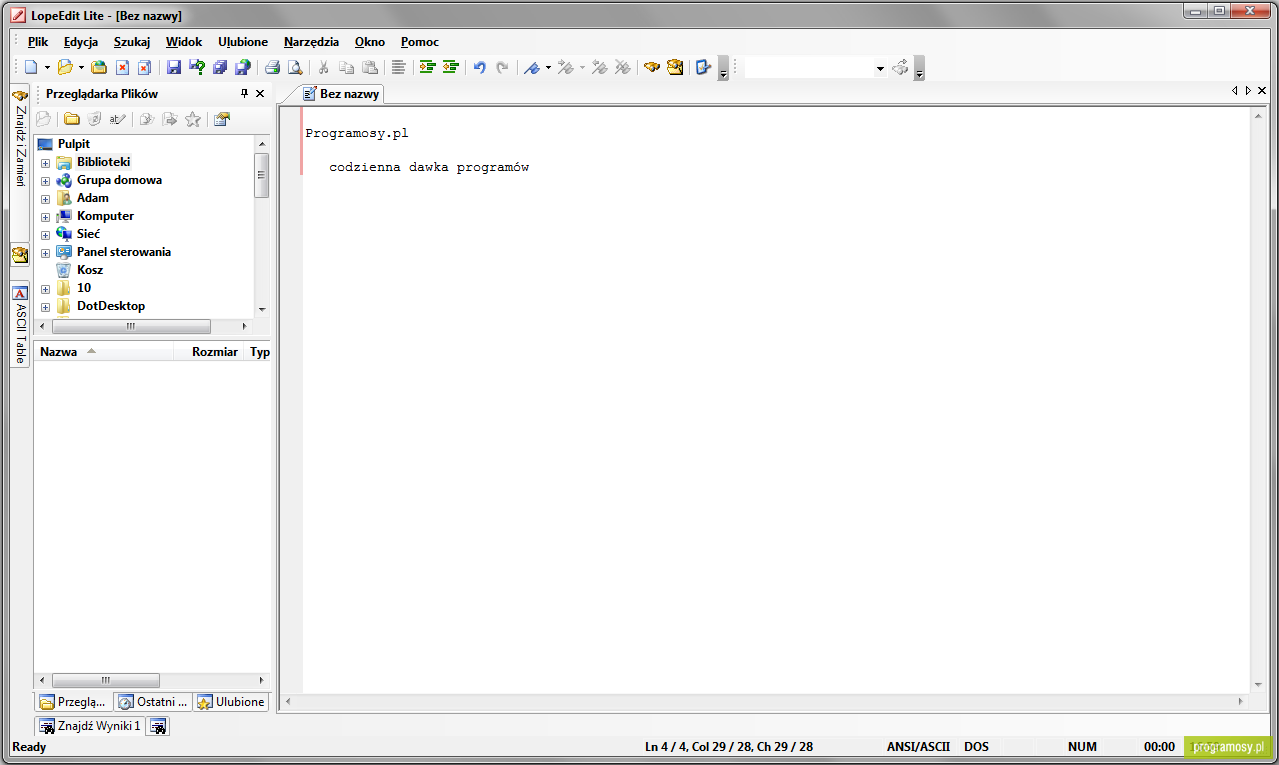
Task: Sort files by Nazwa column
Action: click(104, 352)
